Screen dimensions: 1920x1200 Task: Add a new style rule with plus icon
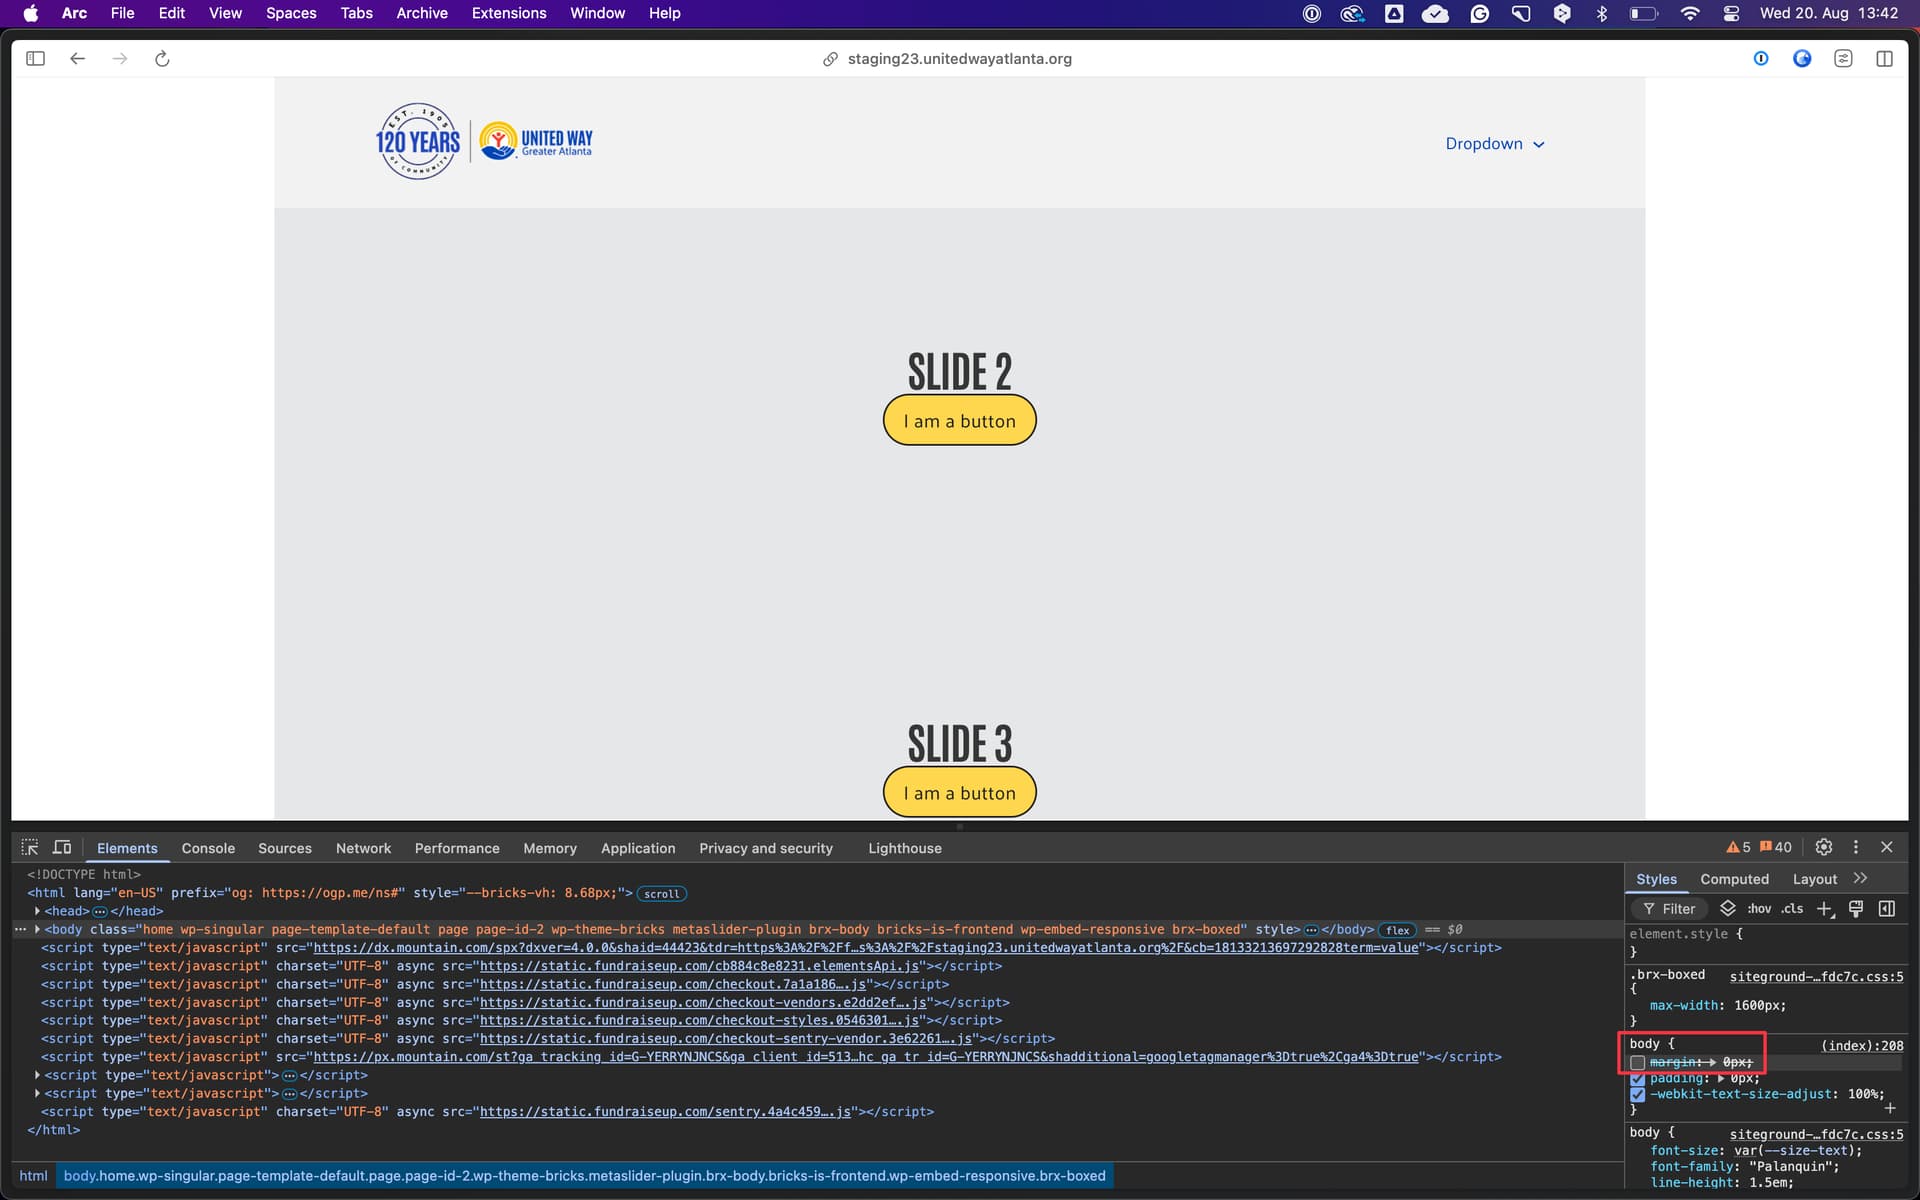point(1824,908)
